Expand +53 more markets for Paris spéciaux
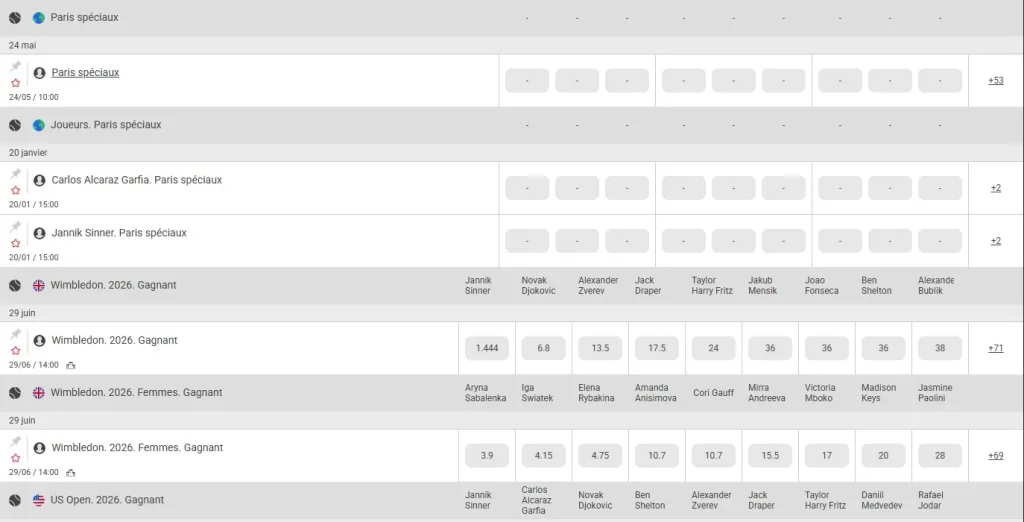 coord(995,80)
